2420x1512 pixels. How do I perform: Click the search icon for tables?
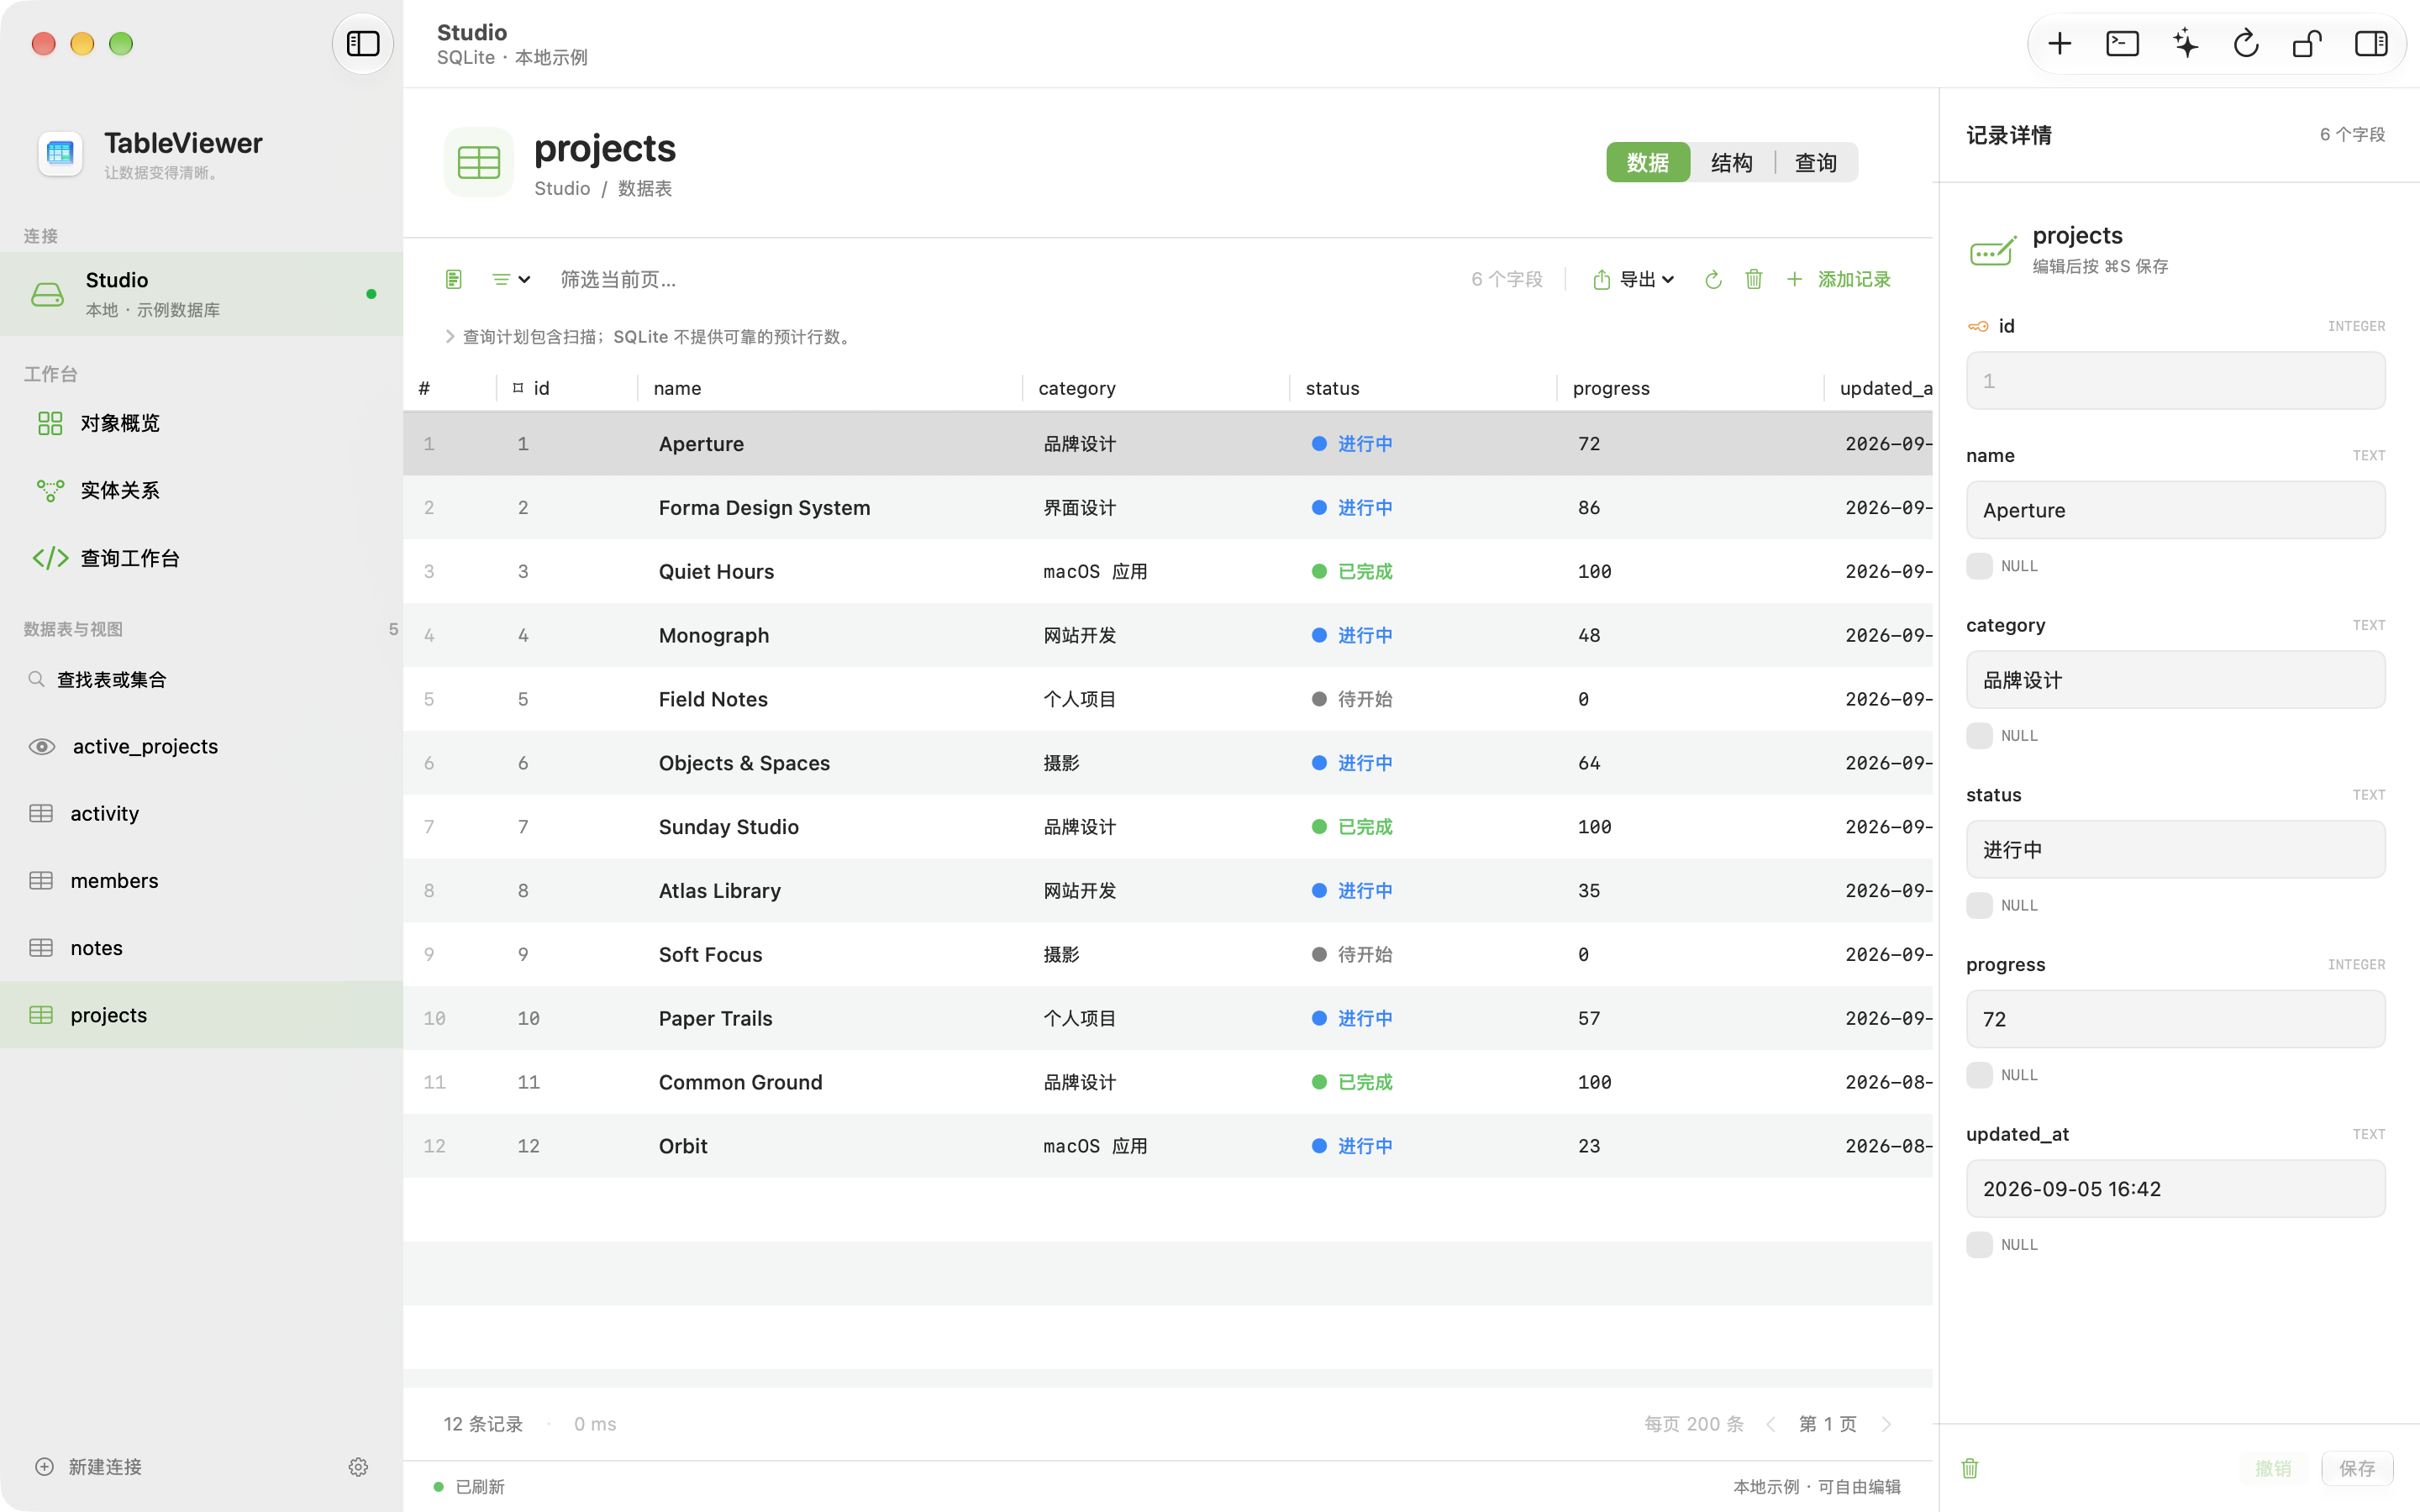click(36, 679)
